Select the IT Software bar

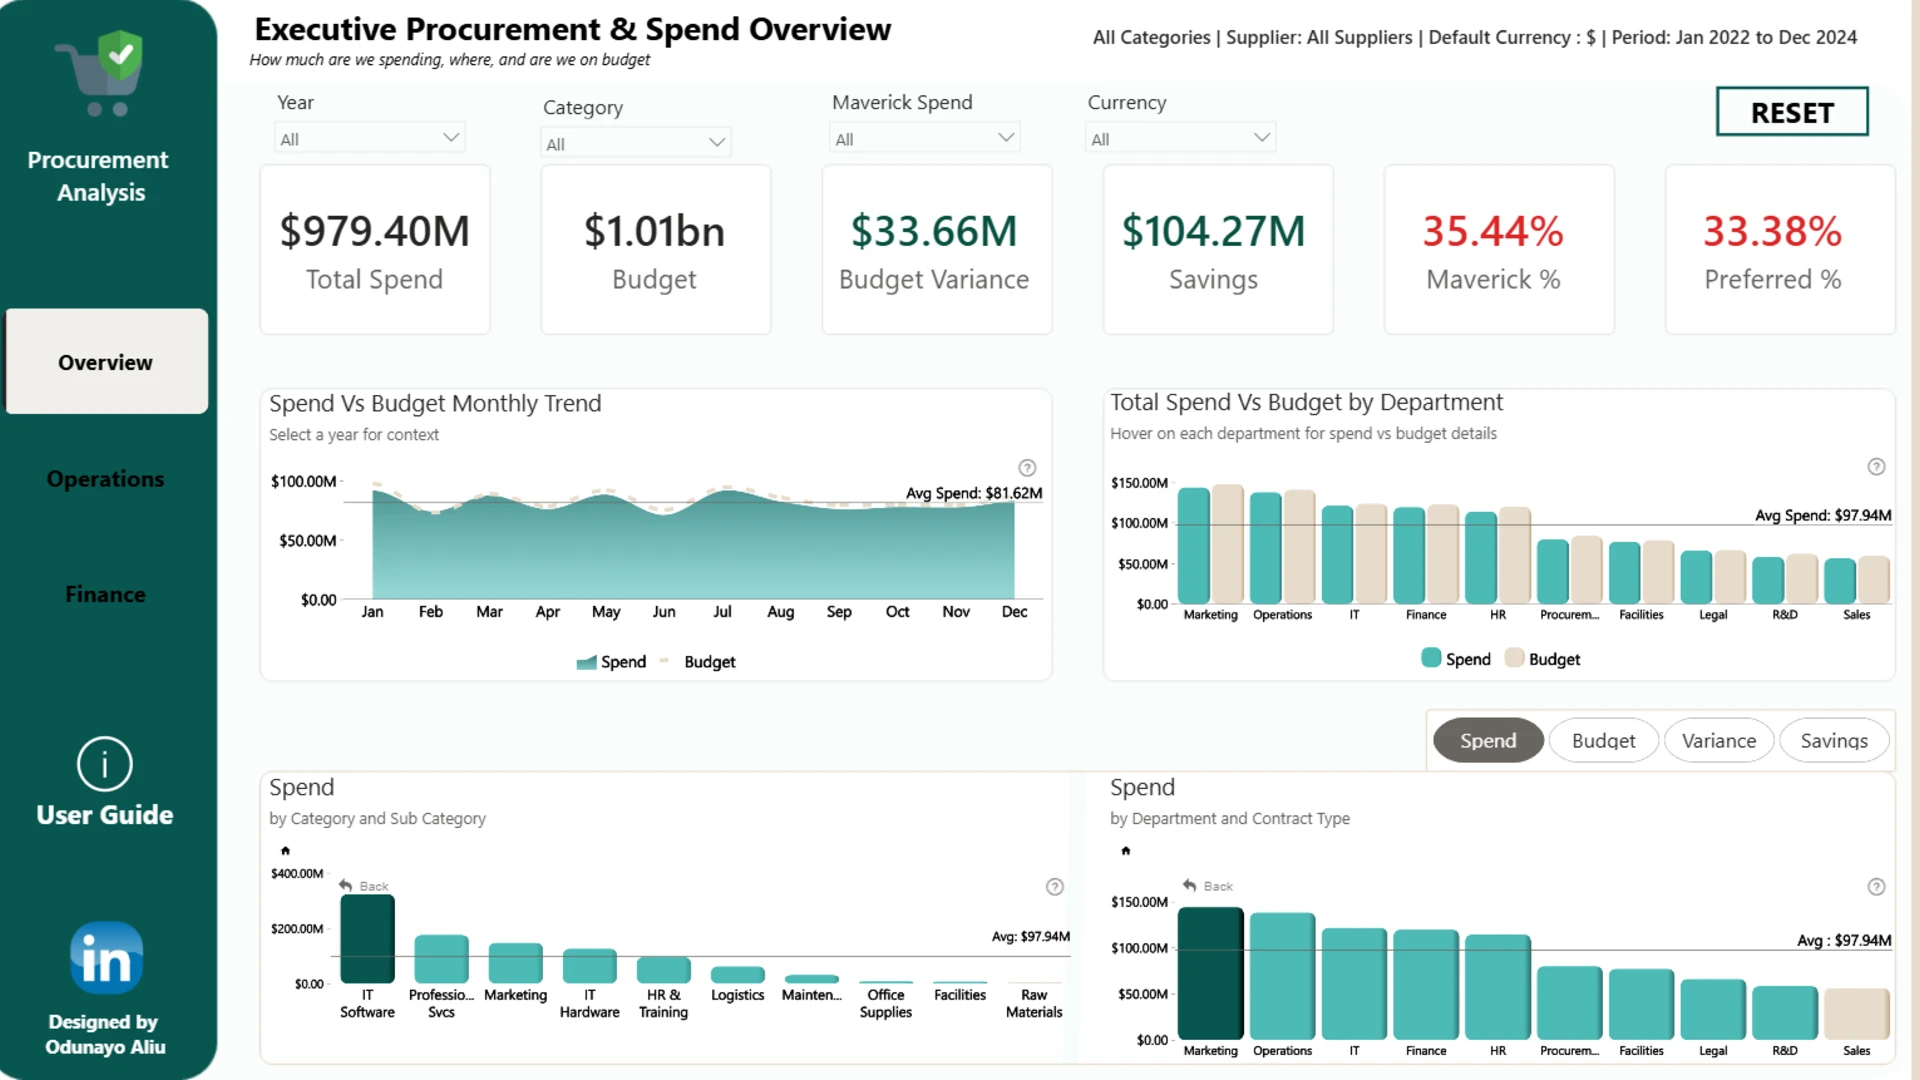click(367, 939)
